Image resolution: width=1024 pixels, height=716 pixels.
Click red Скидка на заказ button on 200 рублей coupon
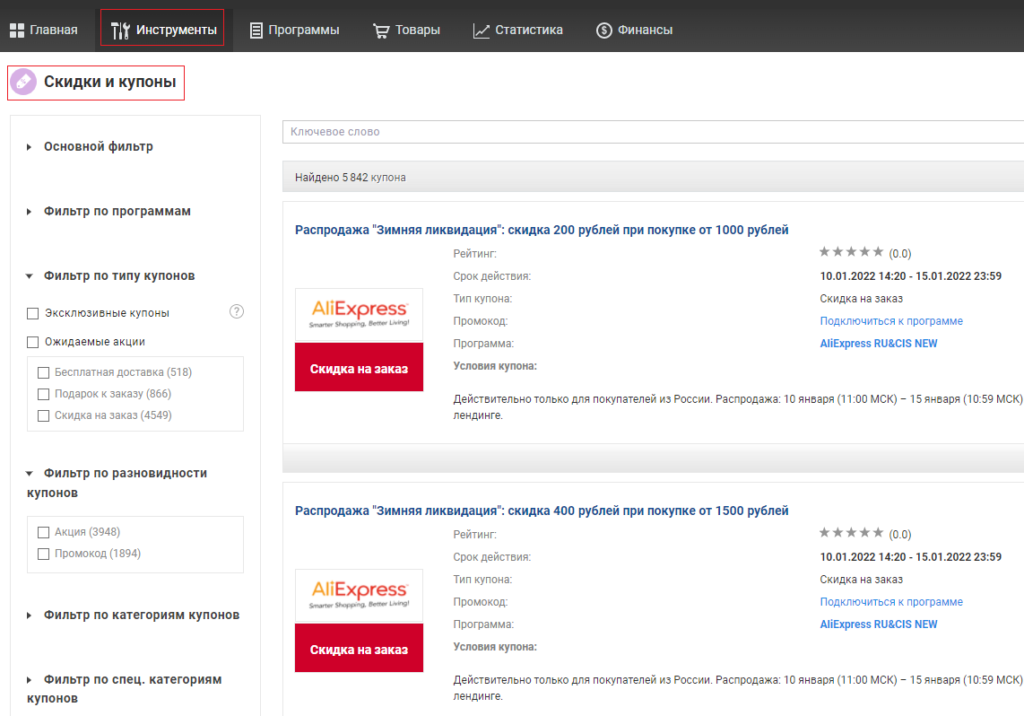[x=359, y=367]
